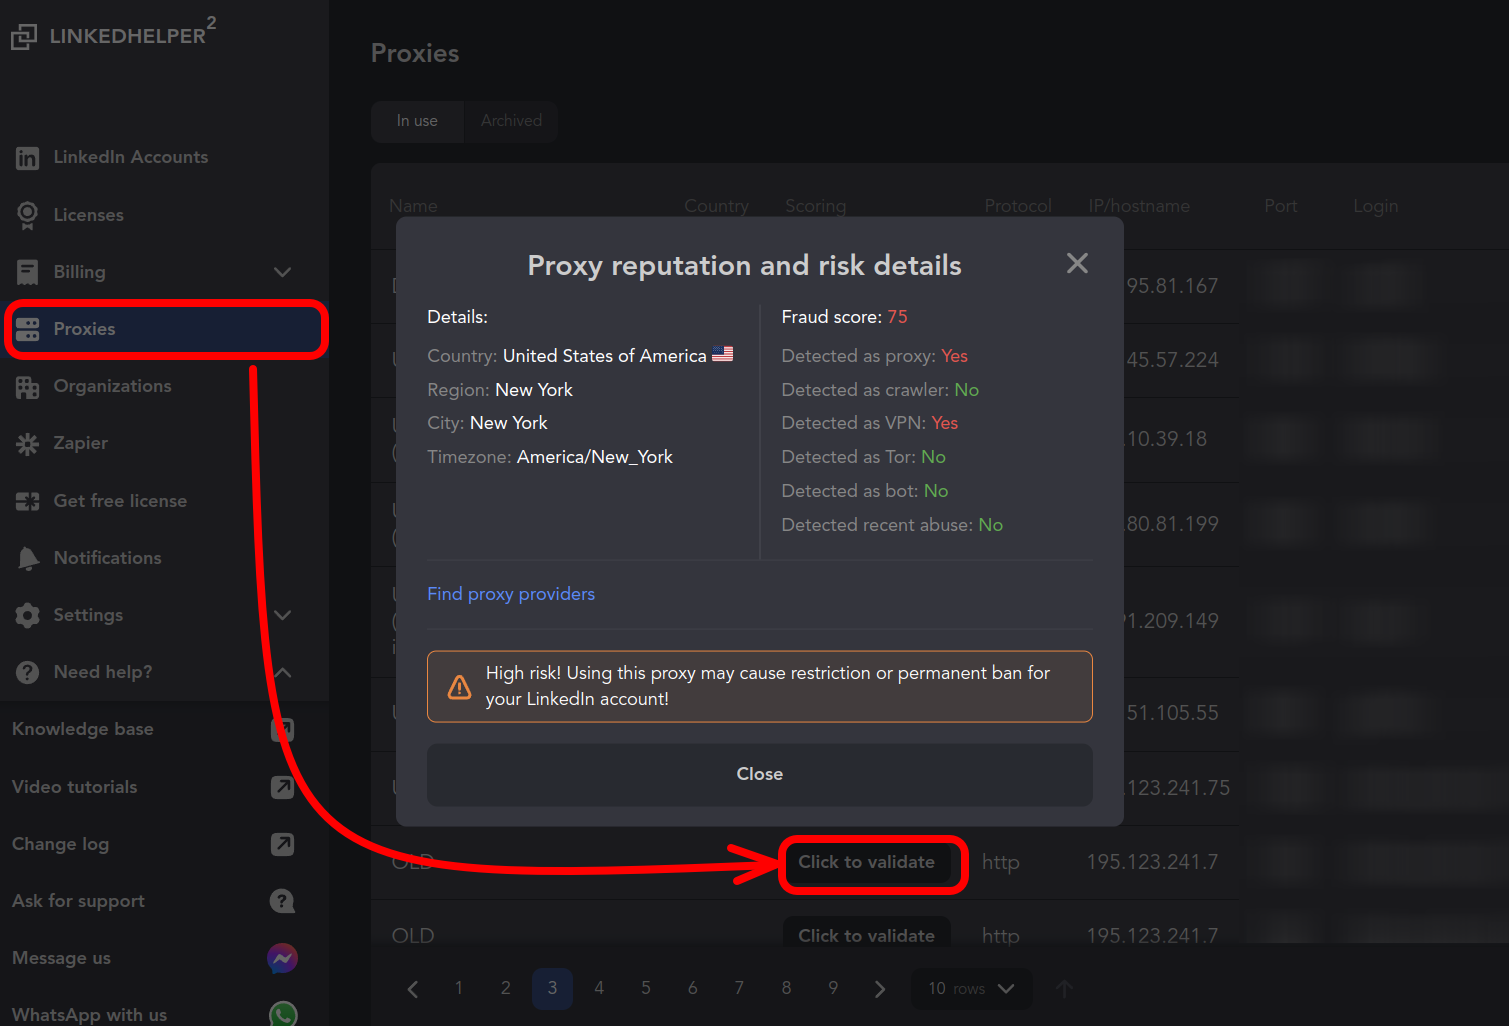Click the Licenses badge icon

click(x=27, y=214)
